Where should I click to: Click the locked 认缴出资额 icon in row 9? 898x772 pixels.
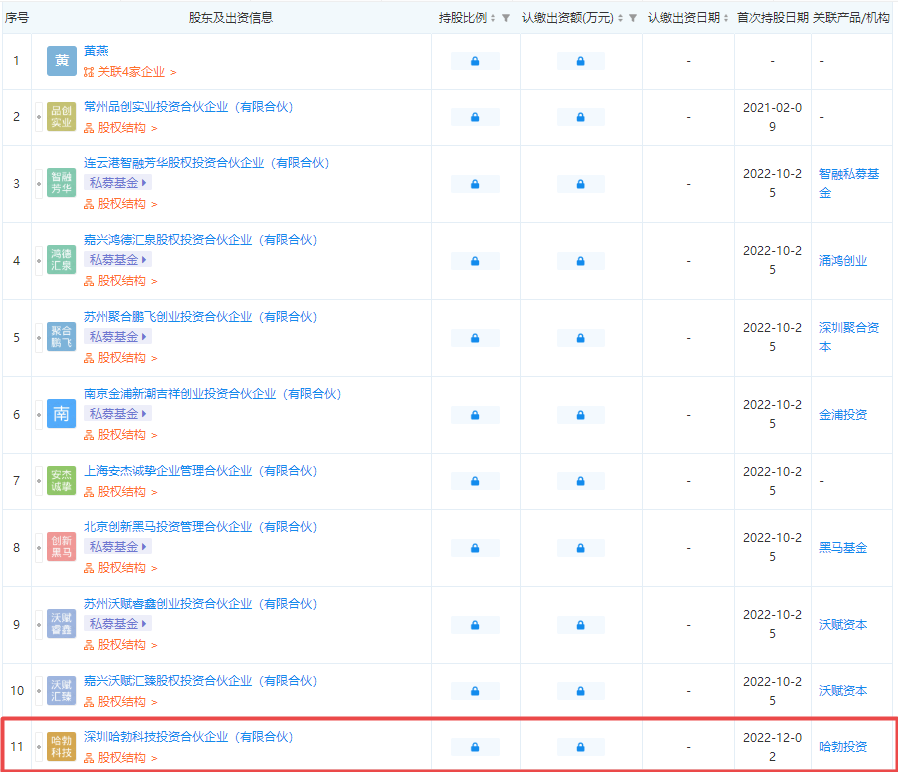pyautogui.click(x=580, y=625)
